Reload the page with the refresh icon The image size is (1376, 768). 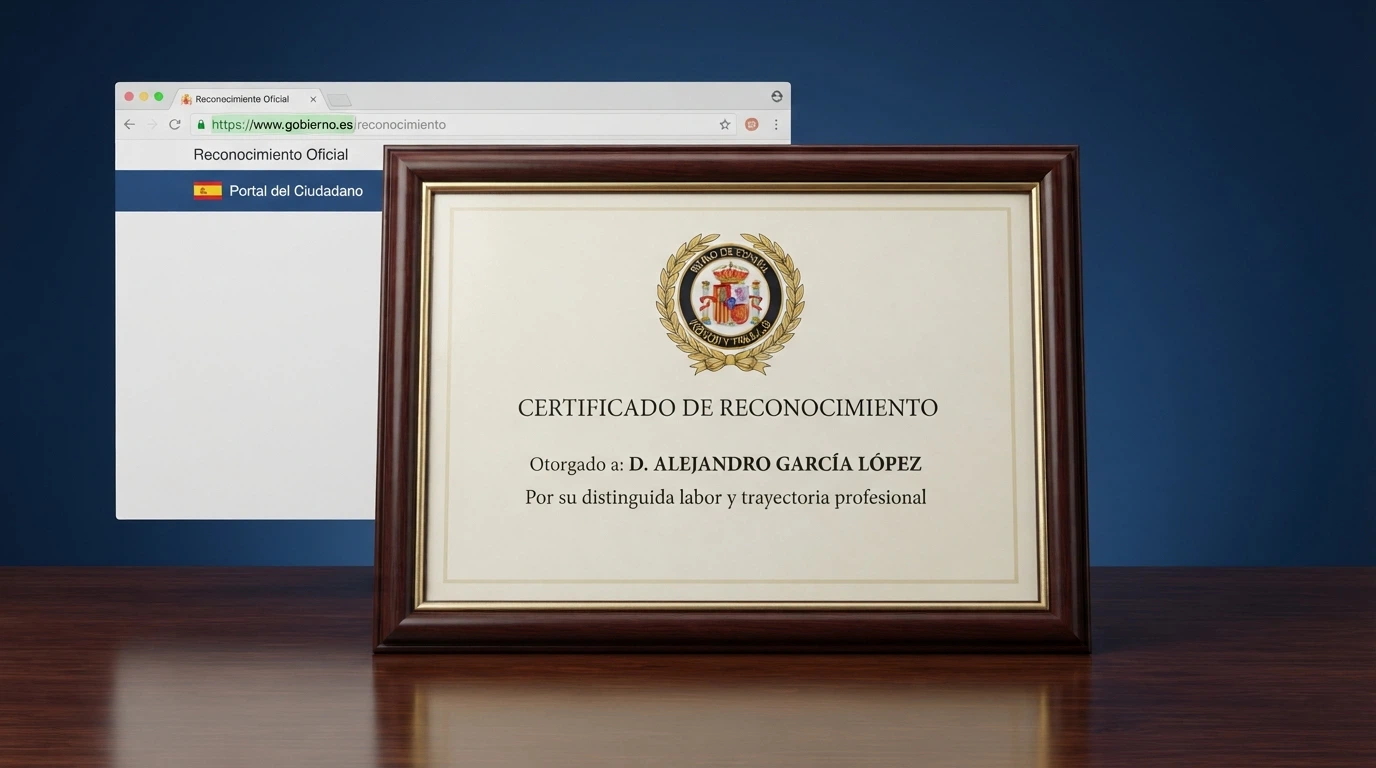pyautogui.click(x=175, y=124)
